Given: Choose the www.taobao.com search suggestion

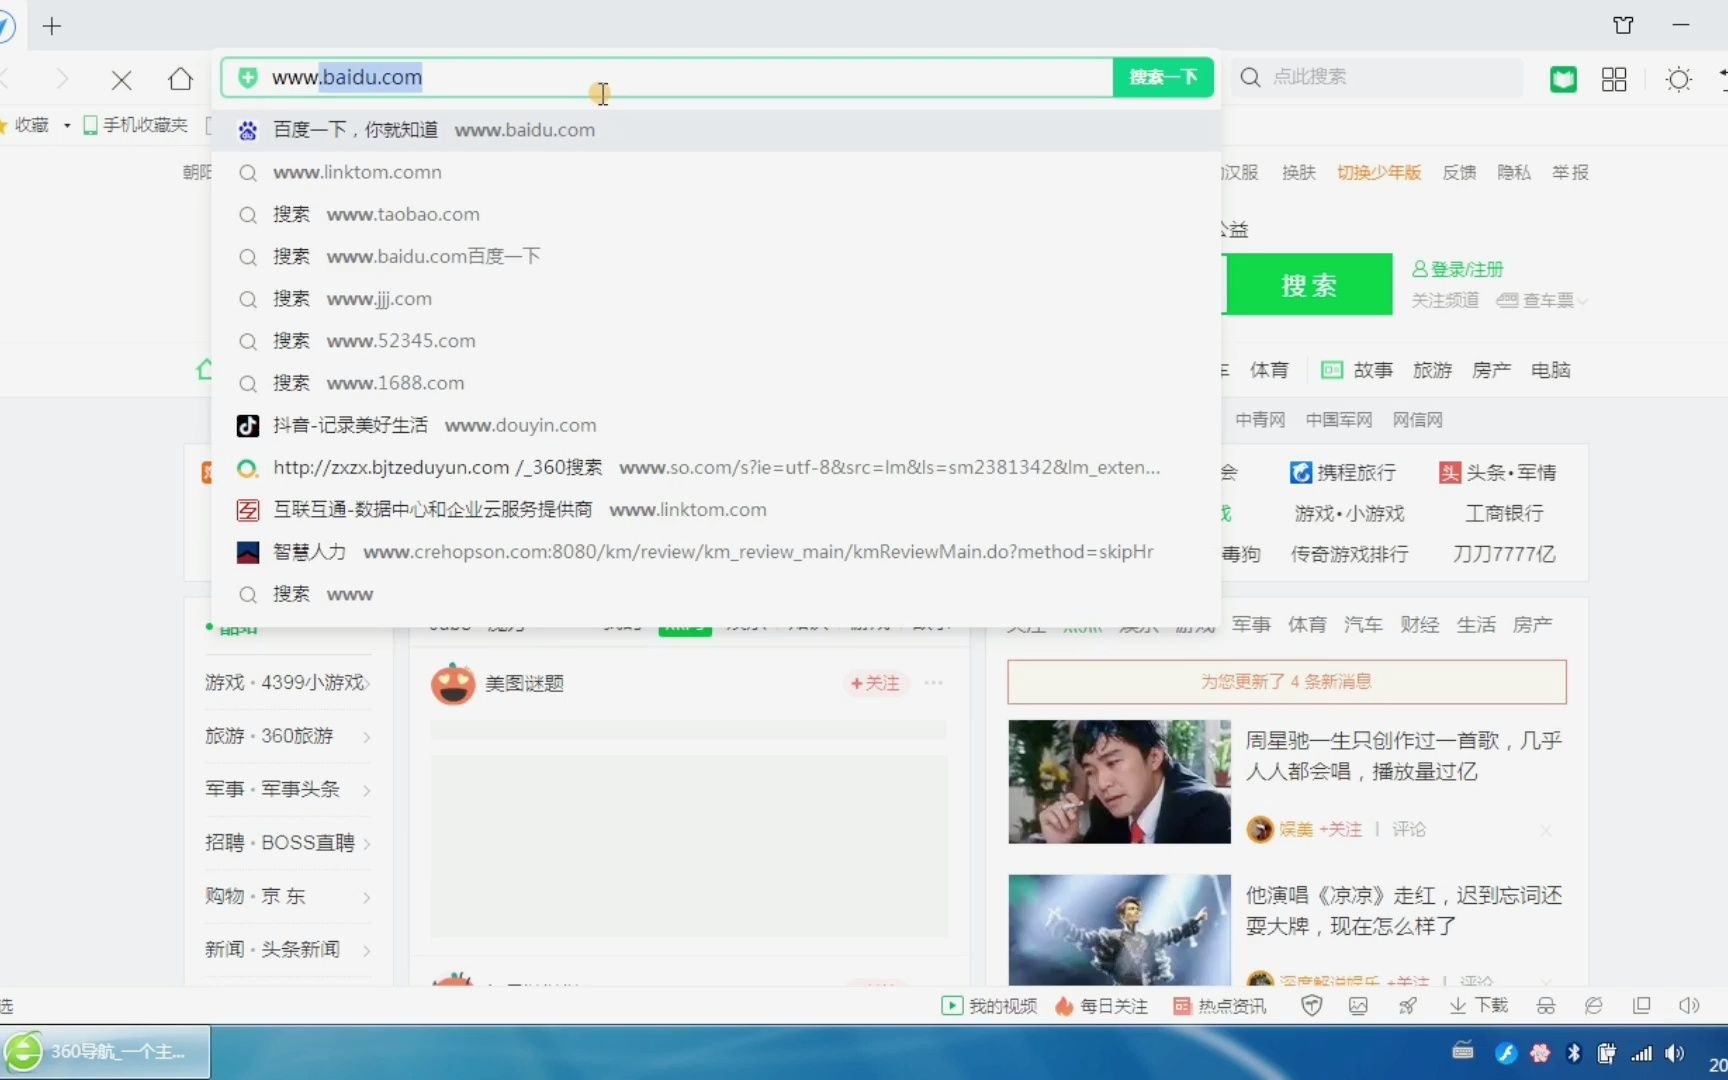Looking at the screenshot, I should pyautogui.click(x=716, y=214).
